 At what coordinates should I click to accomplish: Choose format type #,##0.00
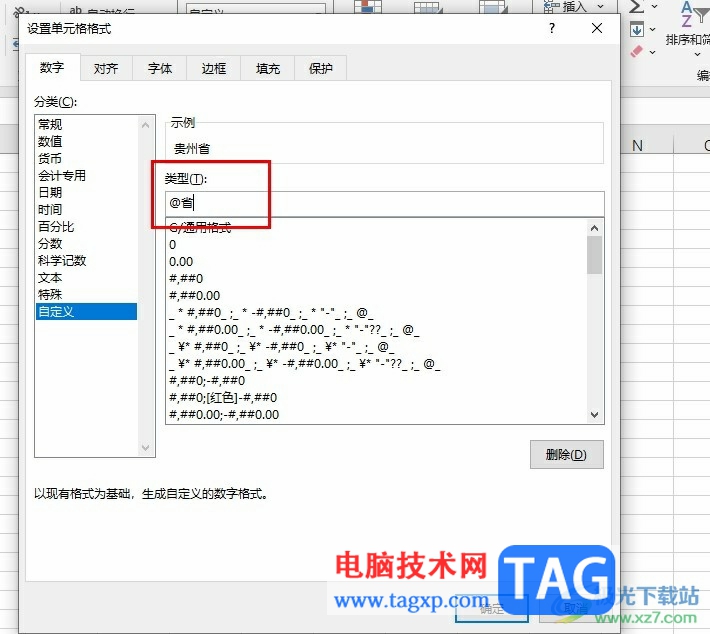[377, 296]
